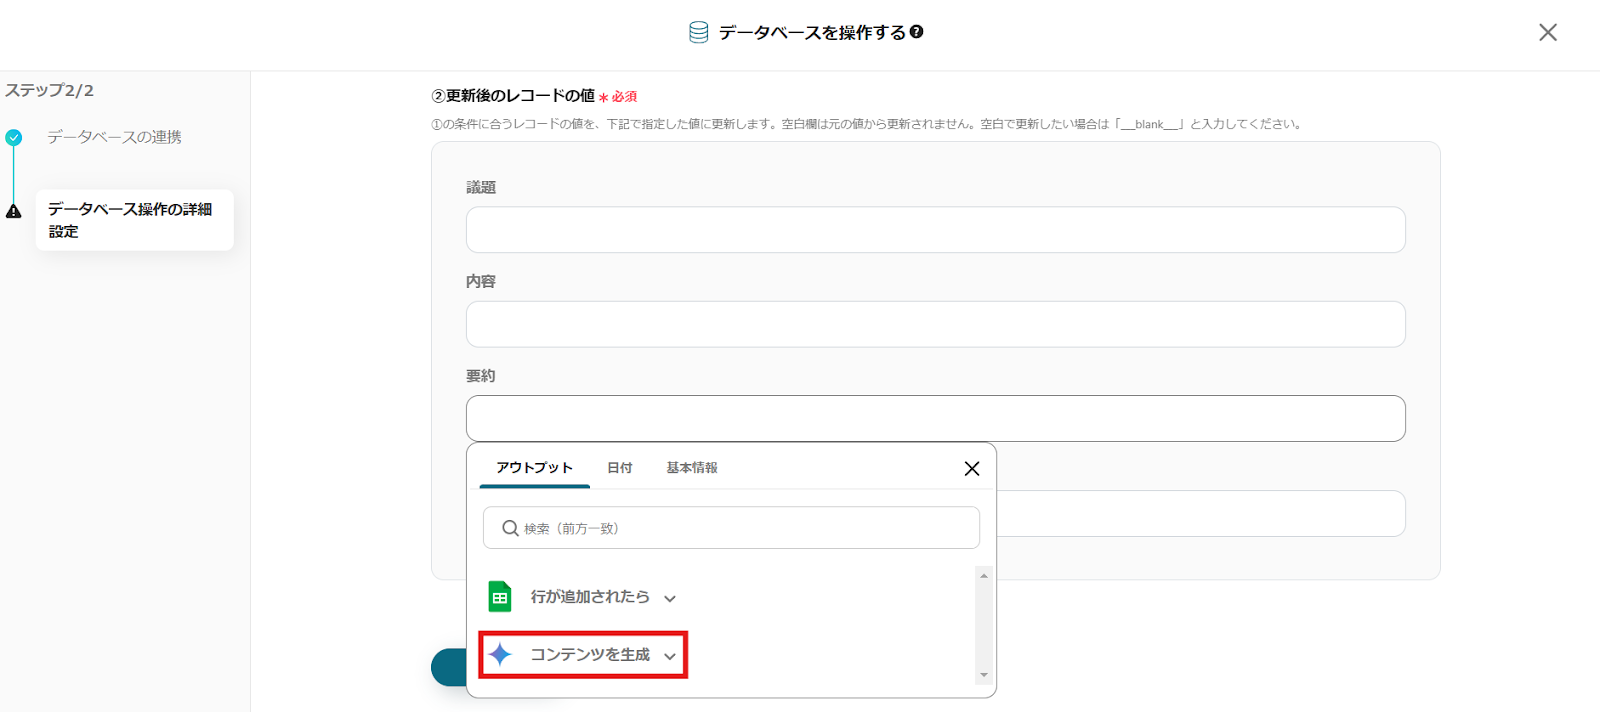Click the 議題 input field
This screenshot has height=712, width=1600.
[x=936, y=230]
